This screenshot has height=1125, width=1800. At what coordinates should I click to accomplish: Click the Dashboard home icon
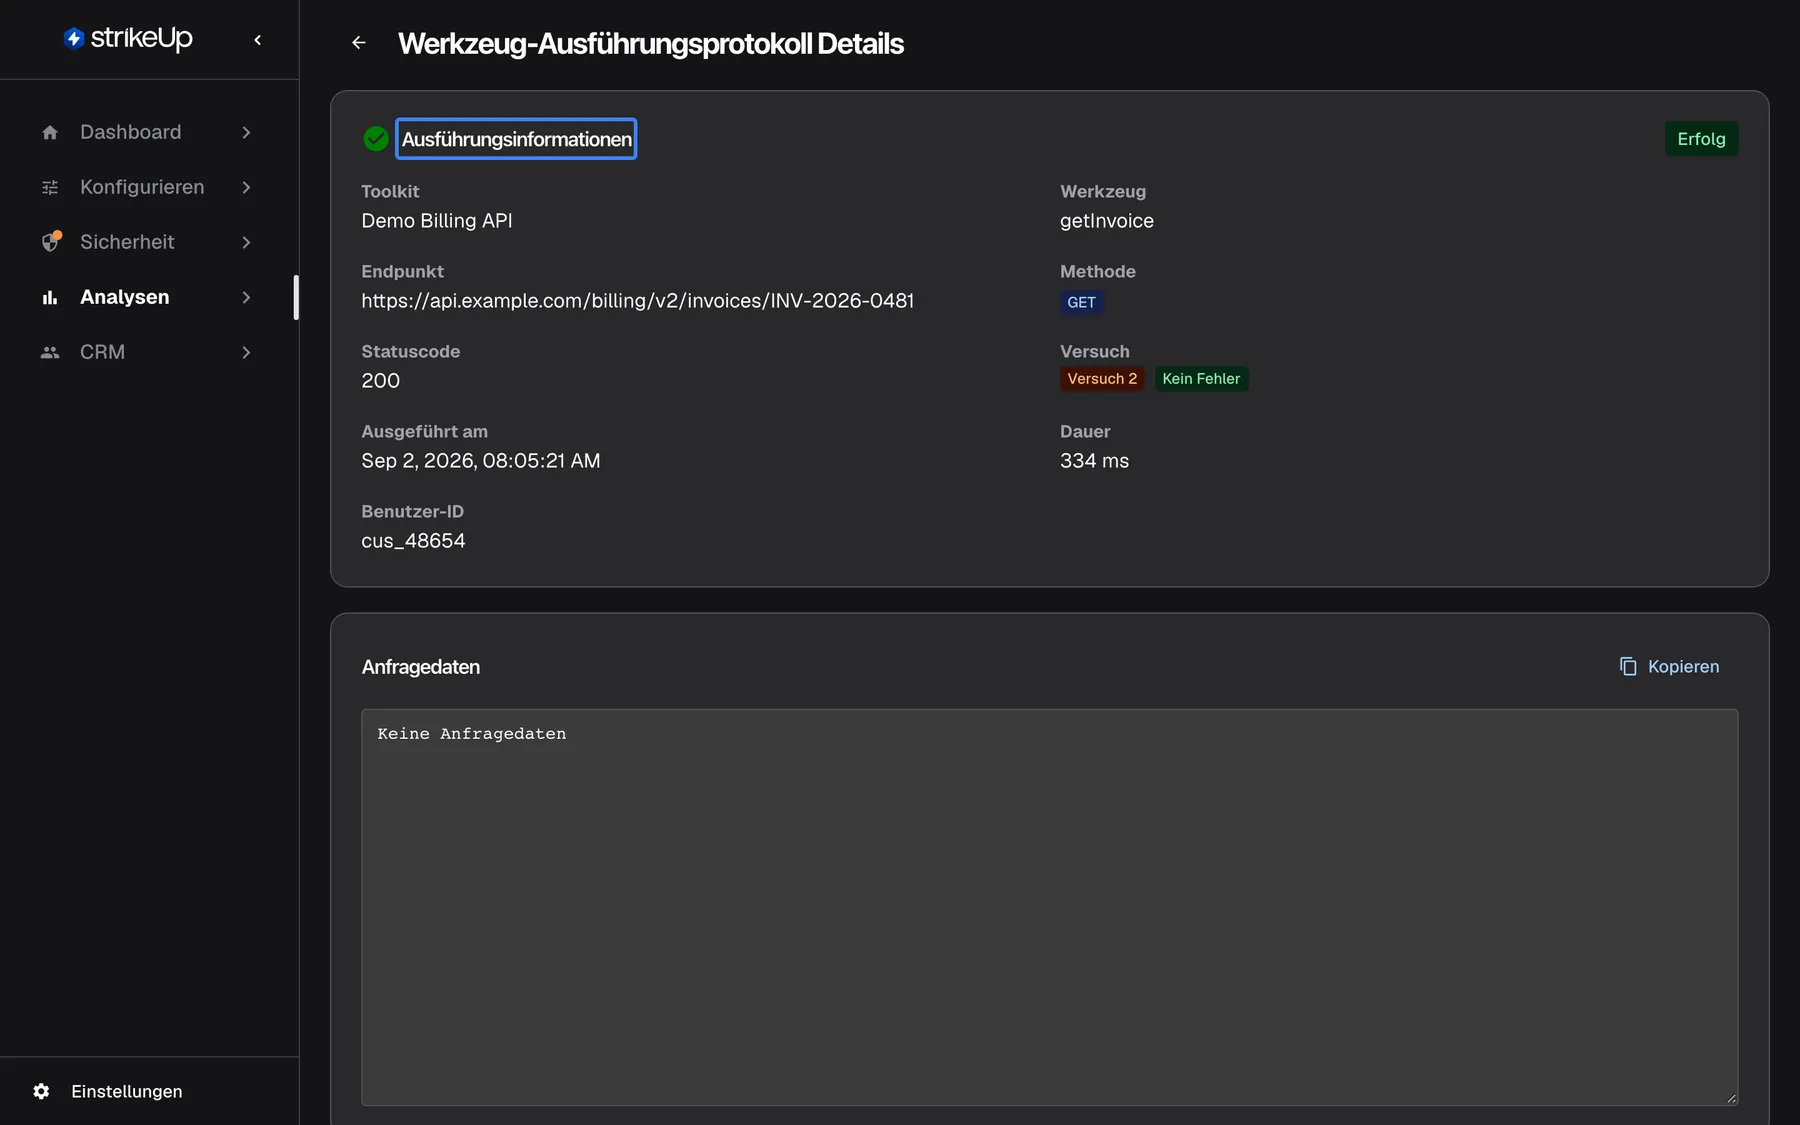point(50,132)
